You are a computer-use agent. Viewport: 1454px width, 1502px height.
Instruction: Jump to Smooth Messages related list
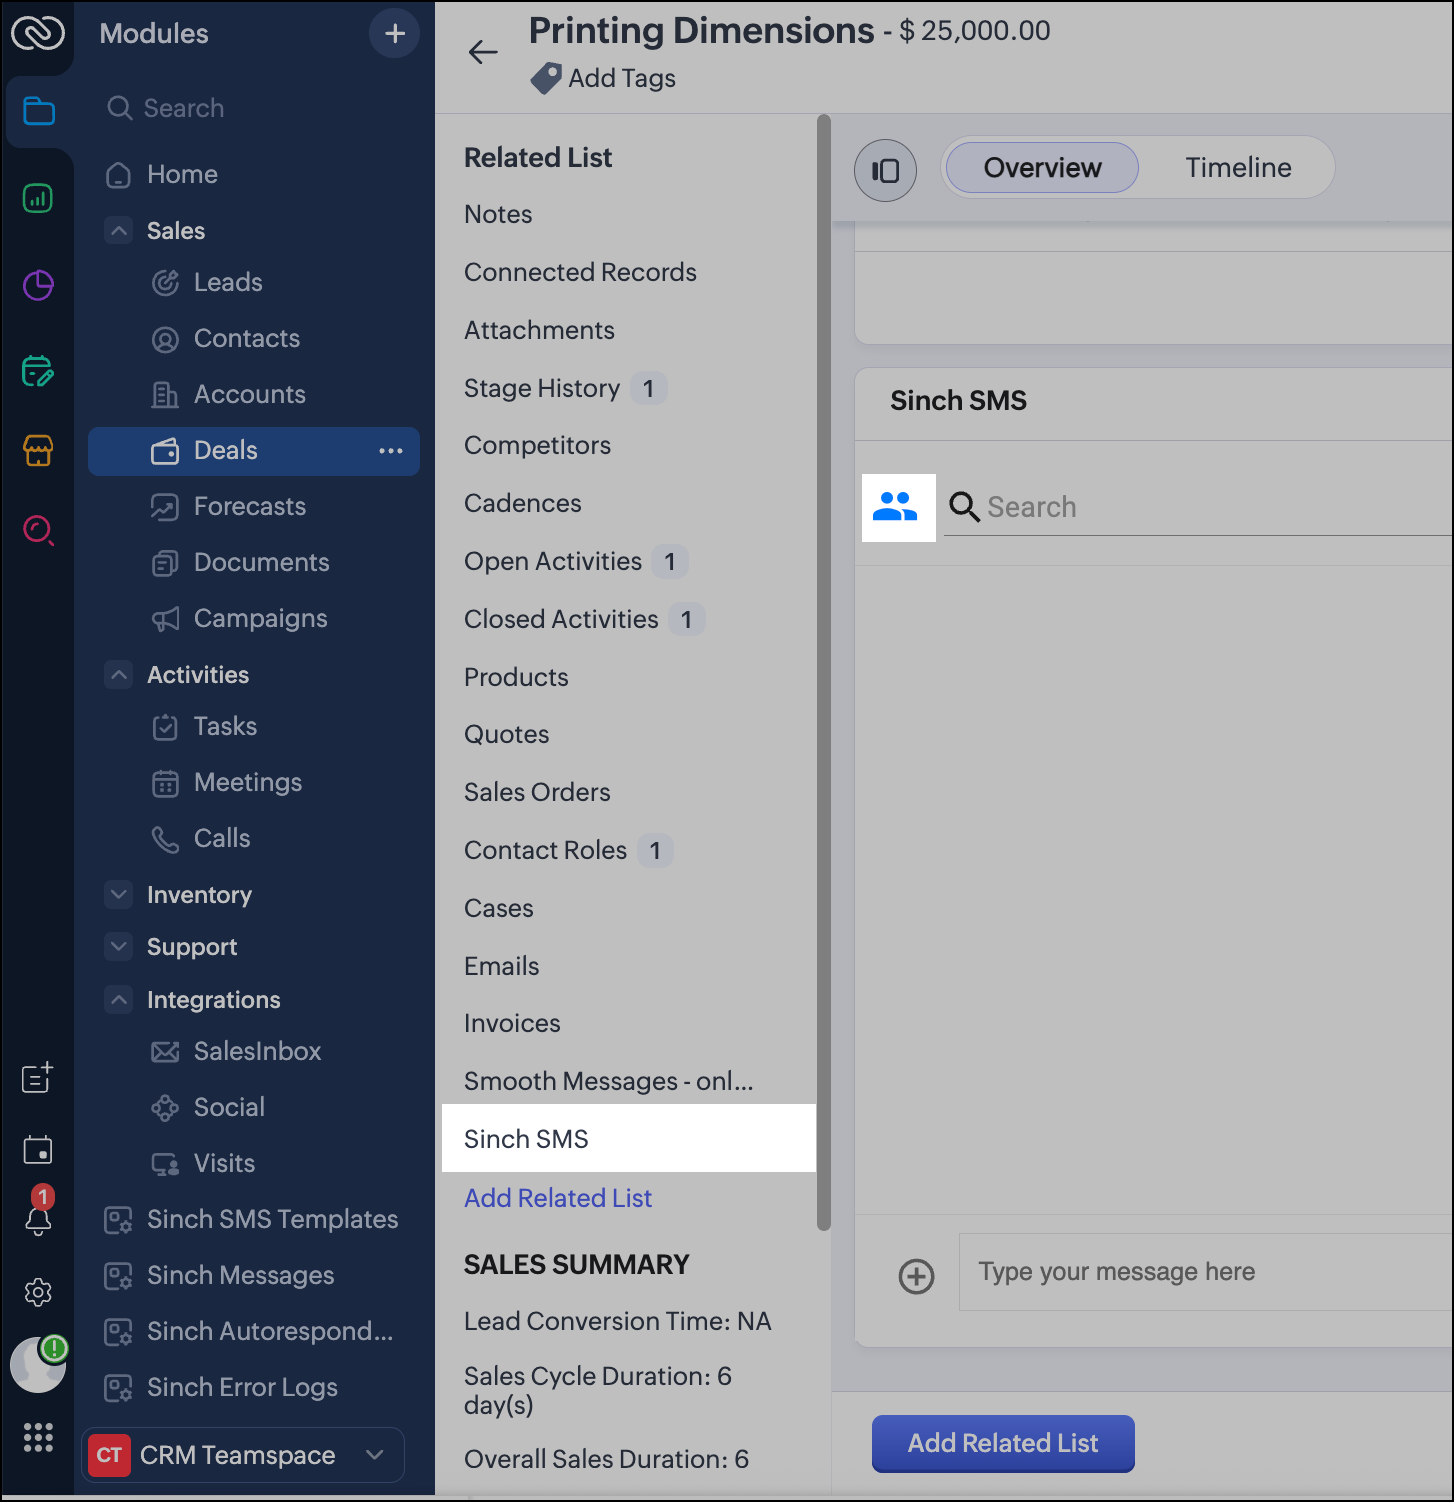[x=609, y=1081]
